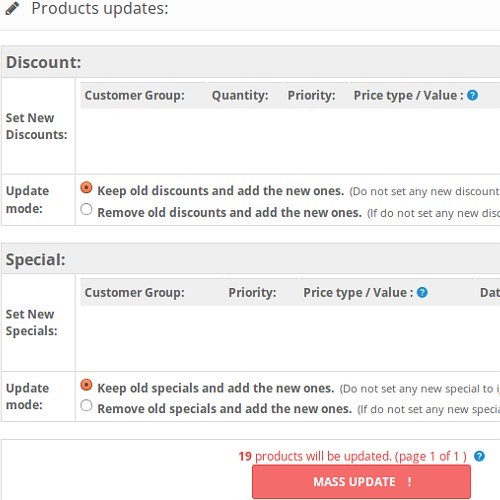The image size is (500, 500).
Task: Select Keep old discounts and add new ones
Action: (x=86, y=188)
